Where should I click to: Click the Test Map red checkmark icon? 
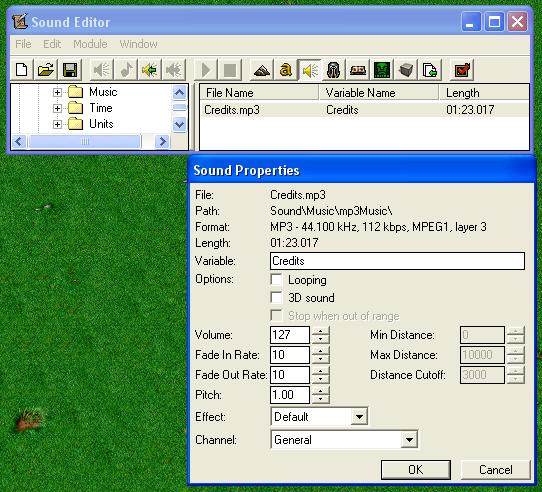tap(462, 70)
